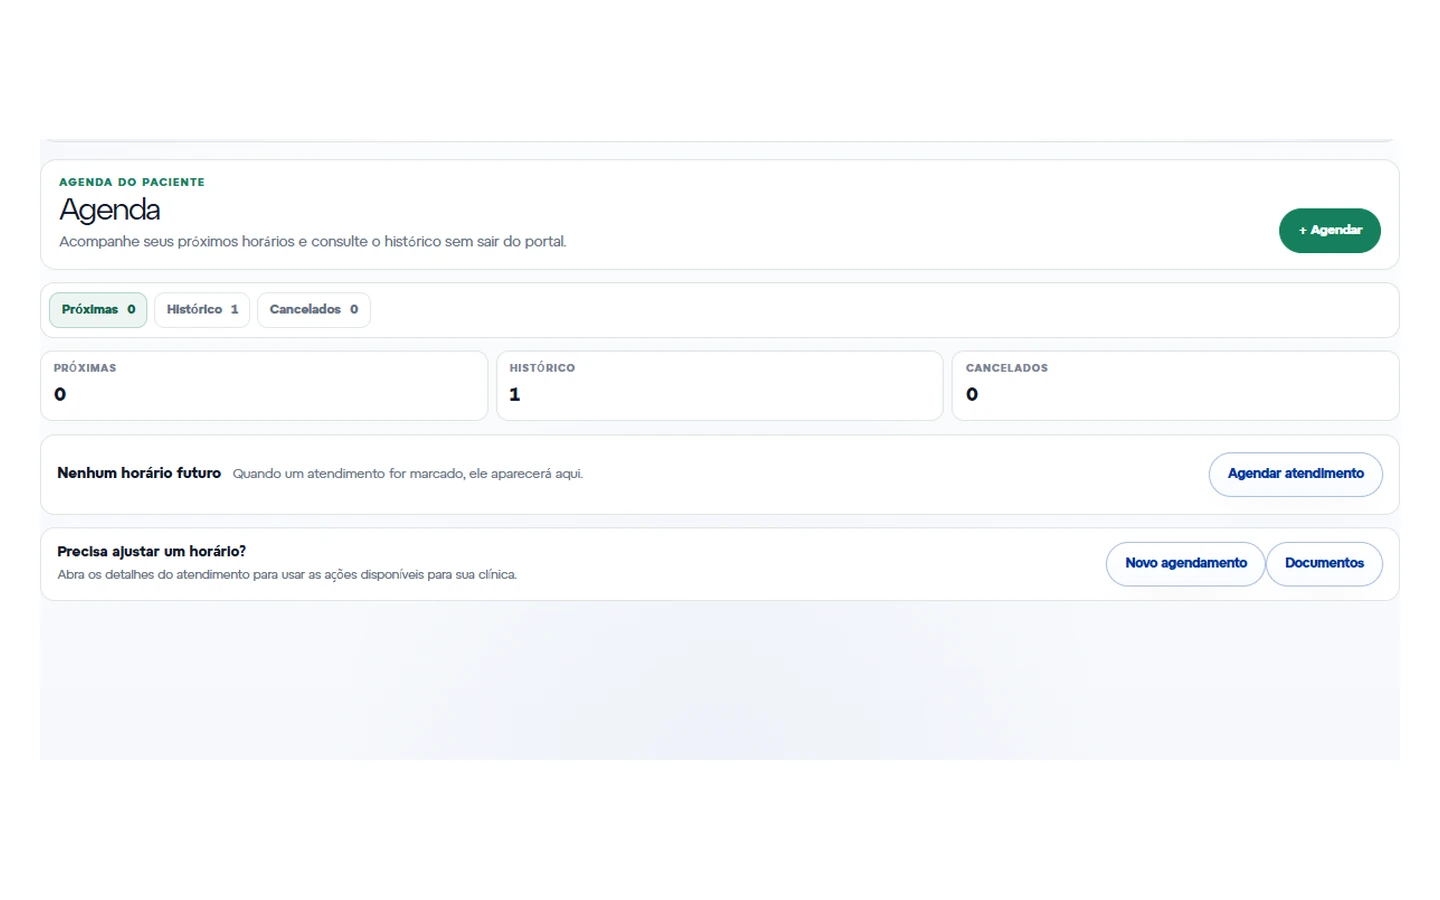The image size is (1440, 900).
Task: Click the 'Agenda' page heading
Action: 110,210
